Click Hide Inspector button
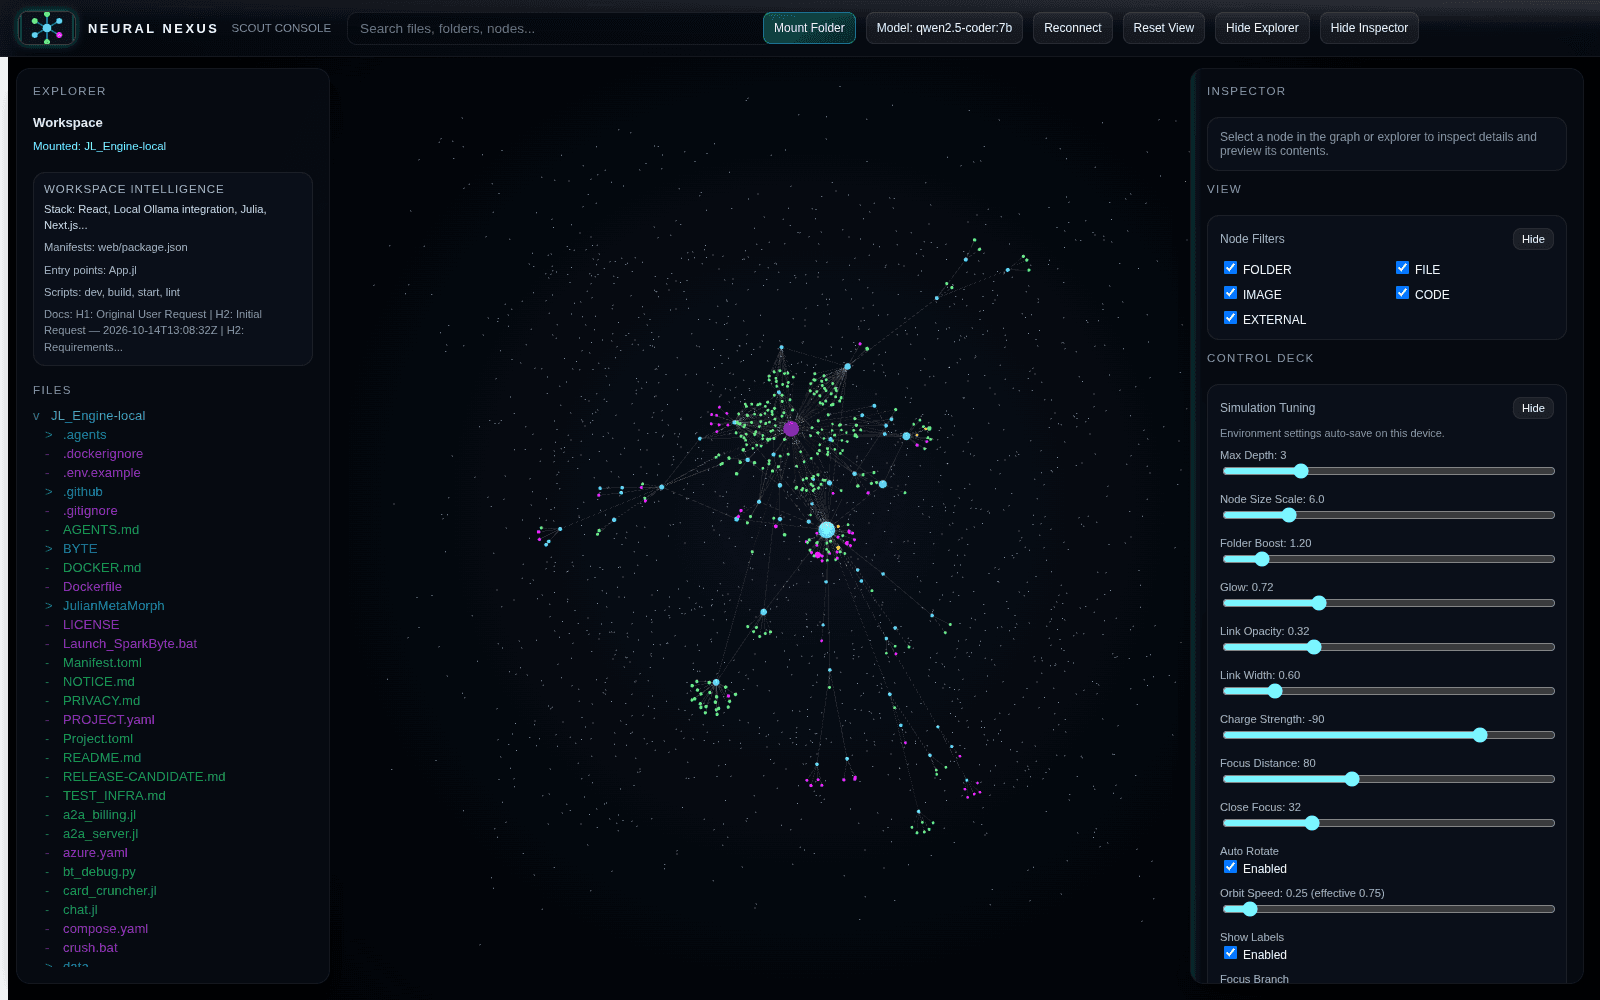The image size is (1600, 1000). click(1369, 28)
